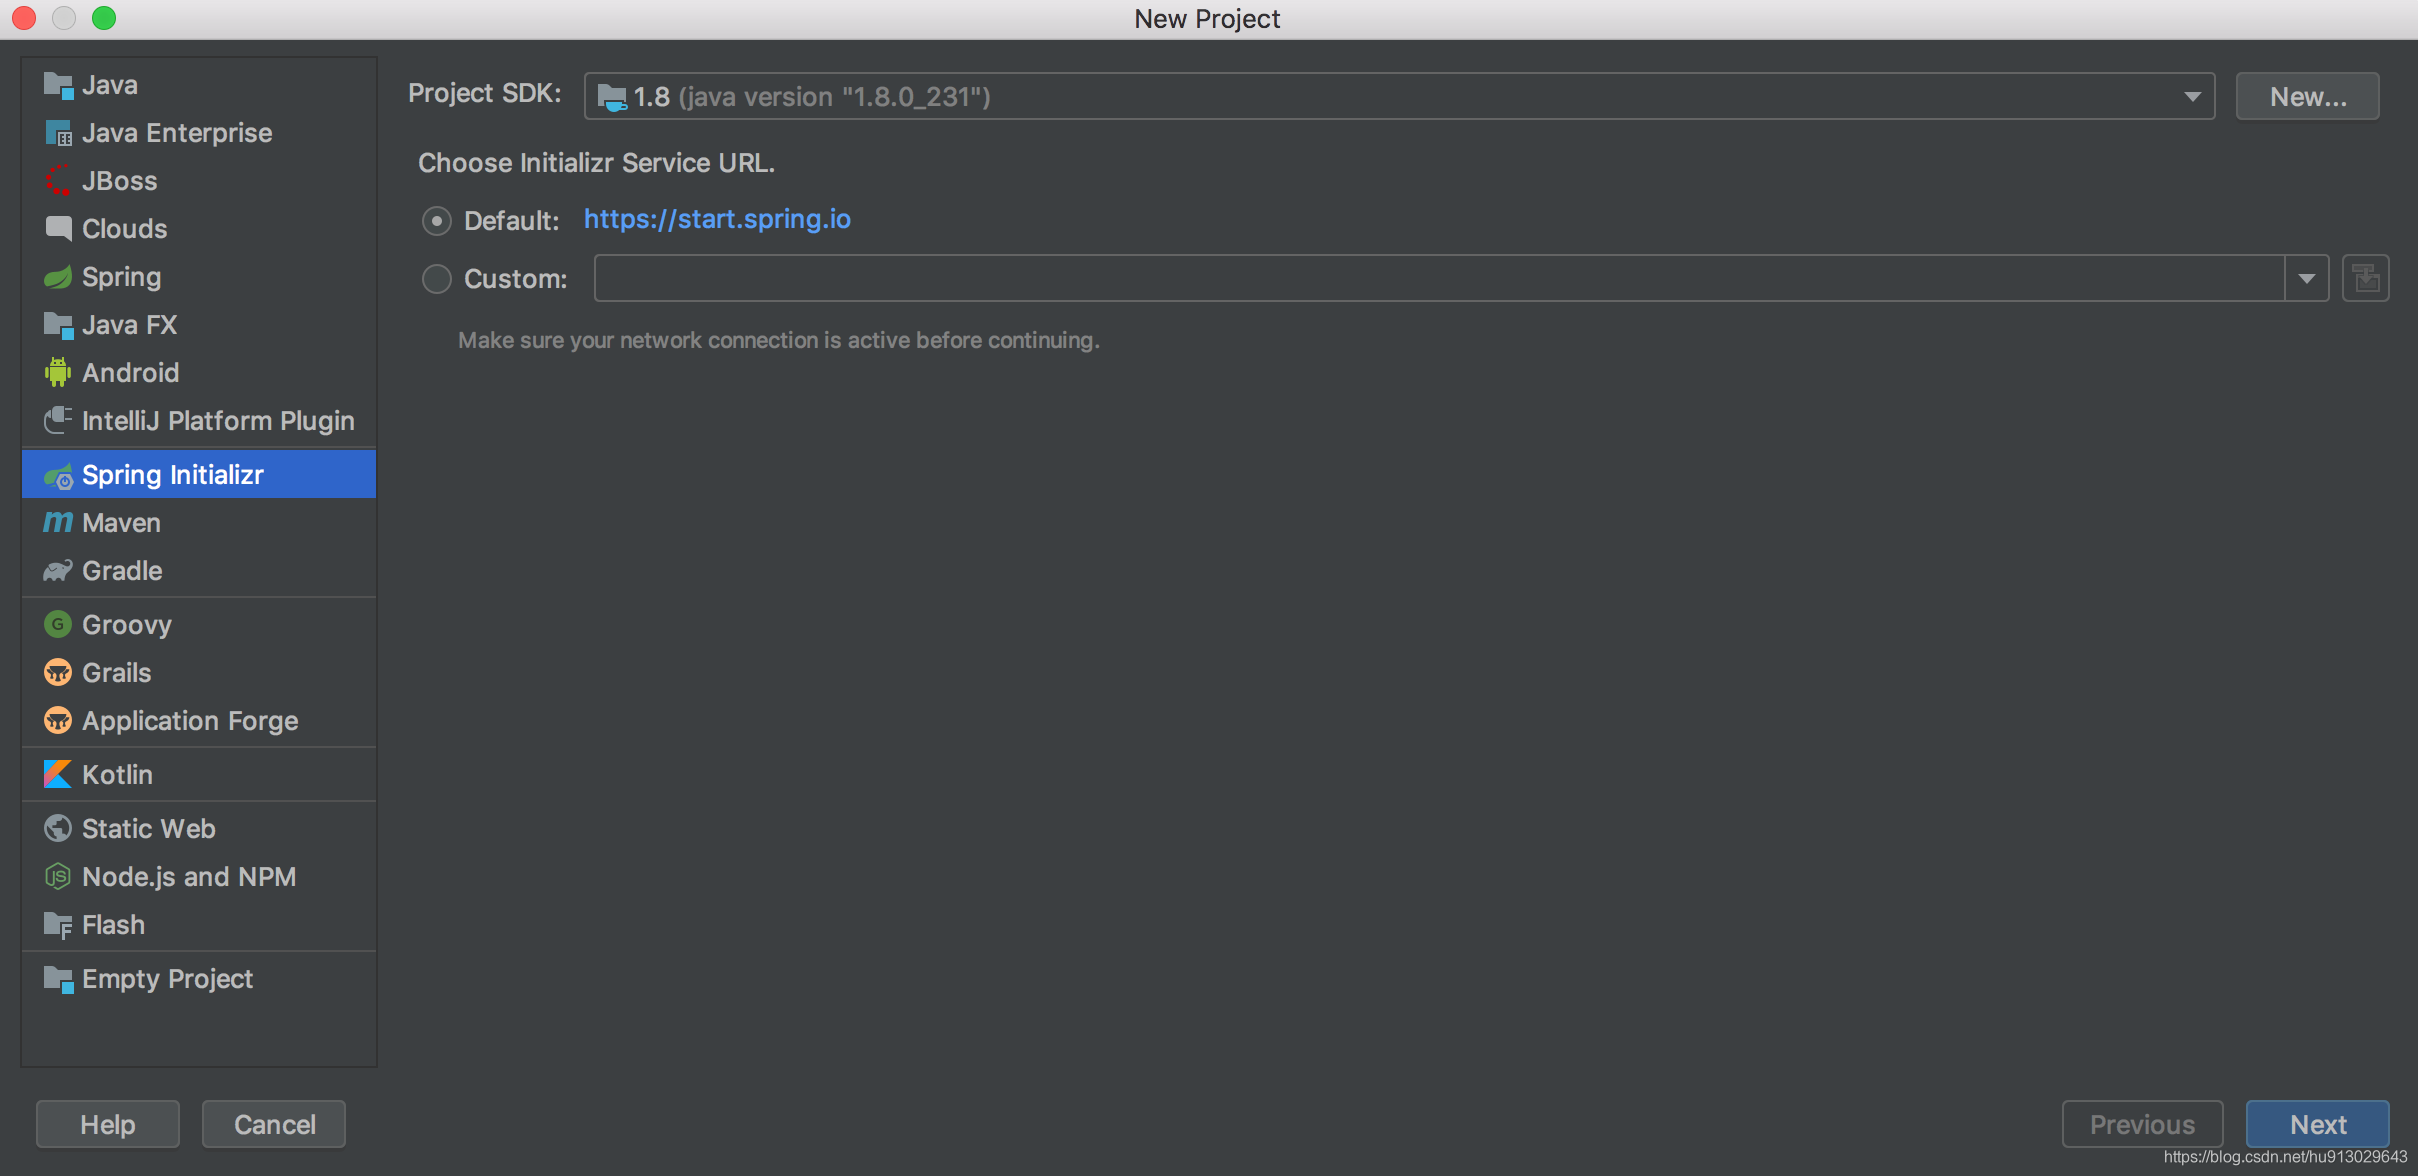Click the SDK folder icon in the combo box

pyautogui.click(x=612, y=97)
